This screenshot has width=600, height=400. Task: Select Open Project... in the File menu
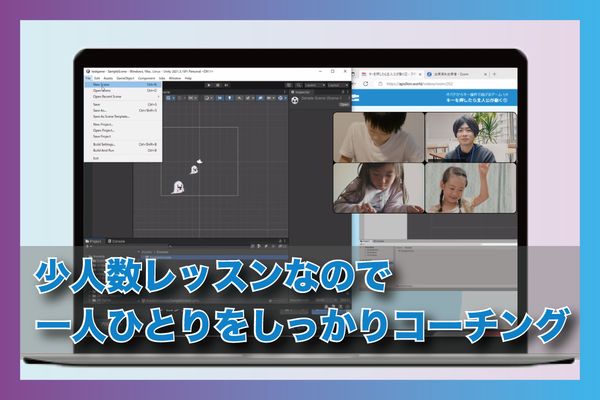point(123,131)
